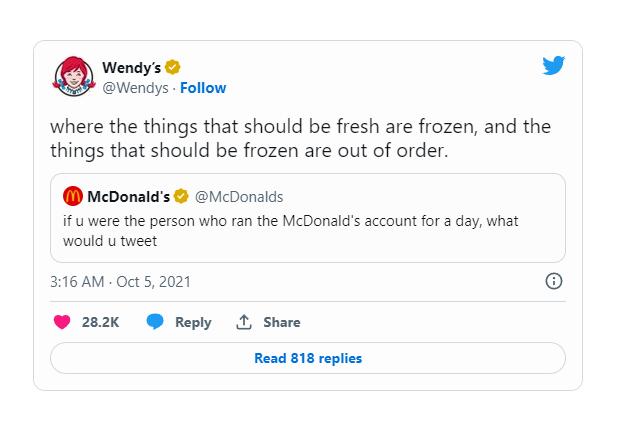Click the Reply text label
The width and height of the screenshot is (642, 422).
pyautogui.click(x=193, y=322)
